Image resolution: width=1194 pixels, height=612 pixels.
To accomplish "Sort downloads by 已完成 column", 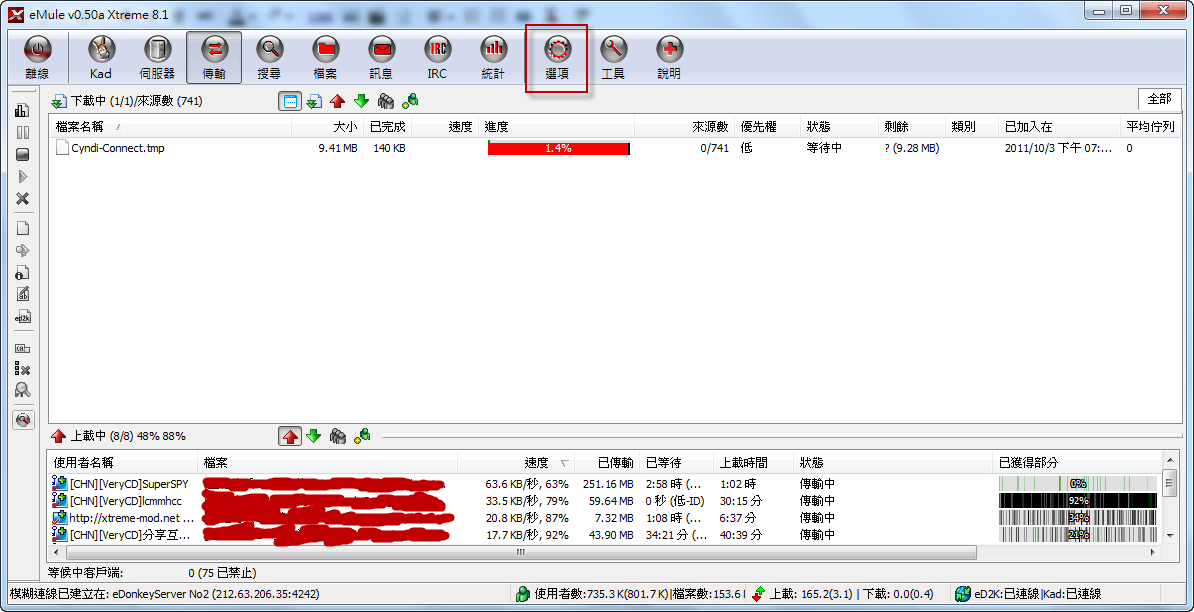I will pyautogui.click(x=388, y=126).
